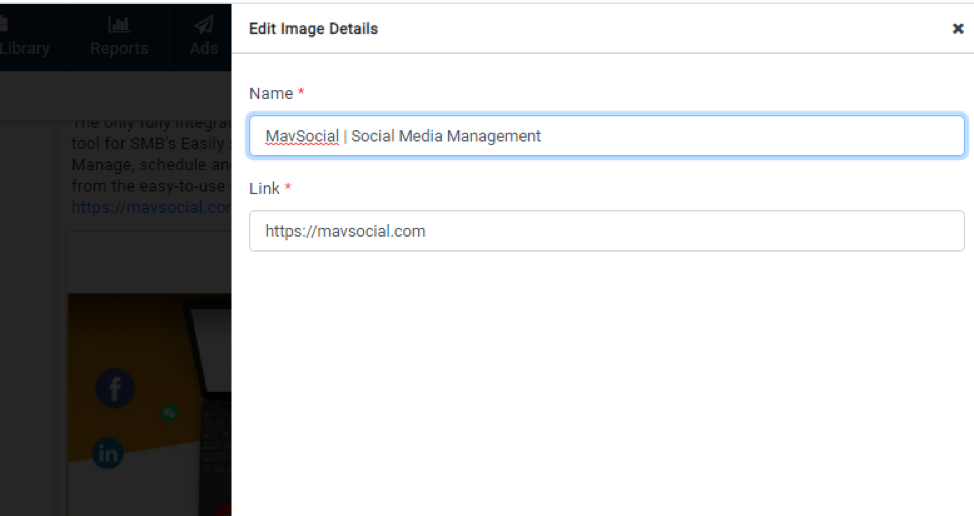Open the Reports bar chart icon
The width and height of the screenshot is (974, 516).
click(119, 25)
